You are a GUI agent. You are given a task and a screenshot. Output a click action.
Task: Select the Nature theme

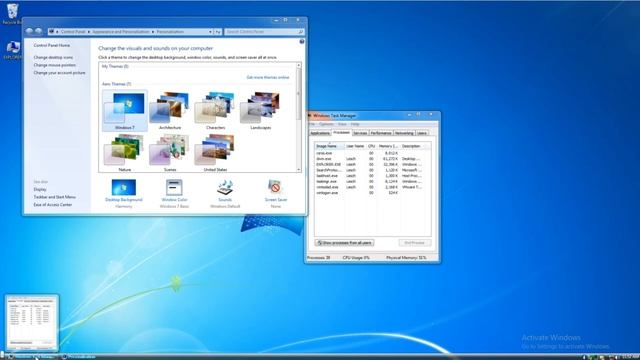click(x=124, y=152)
